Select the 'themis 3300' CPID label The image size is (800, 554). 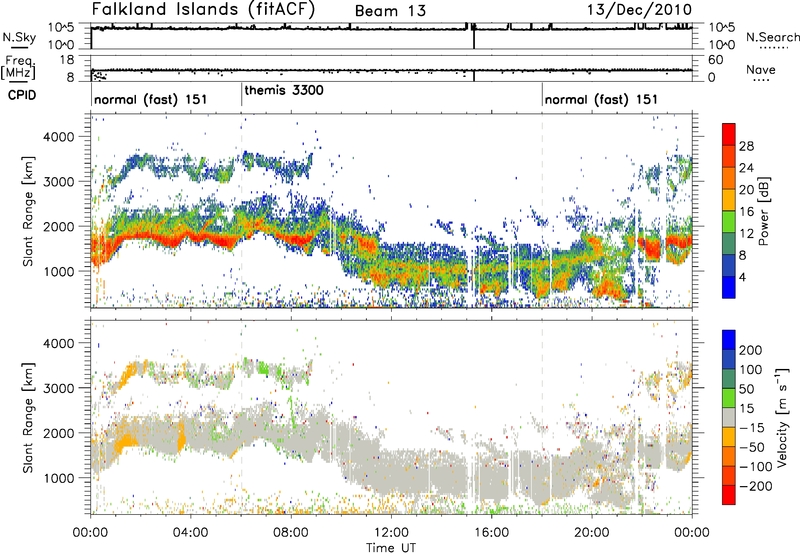coord(284,90)
